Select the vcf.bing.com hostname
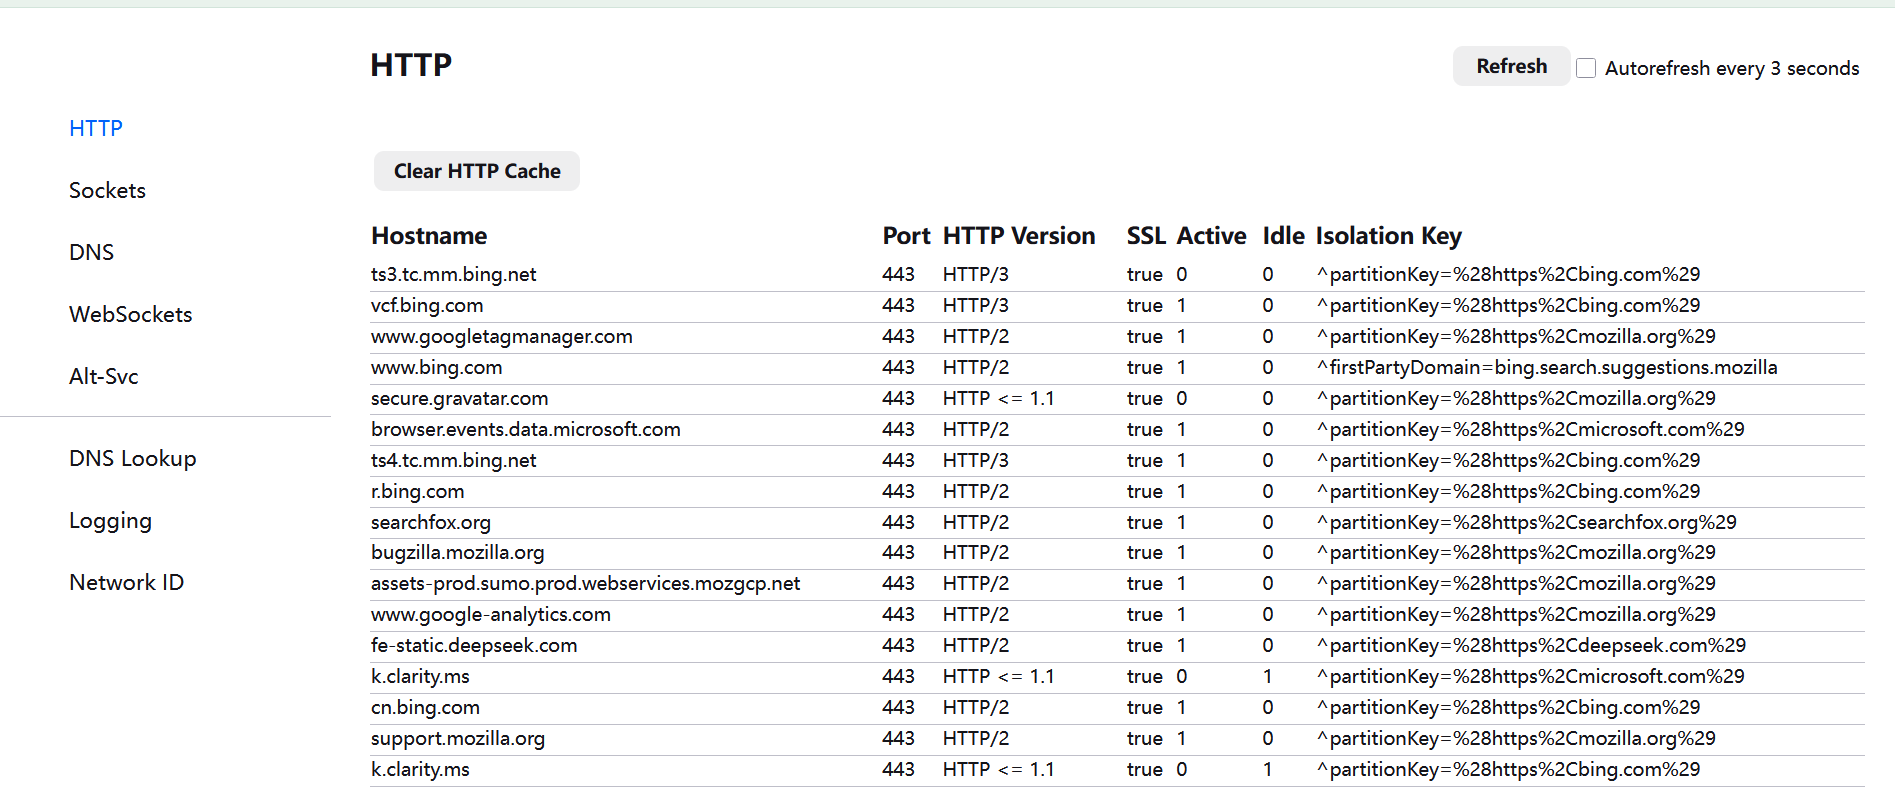Viewport: 1895px width, 801px height. coord(427,305)
